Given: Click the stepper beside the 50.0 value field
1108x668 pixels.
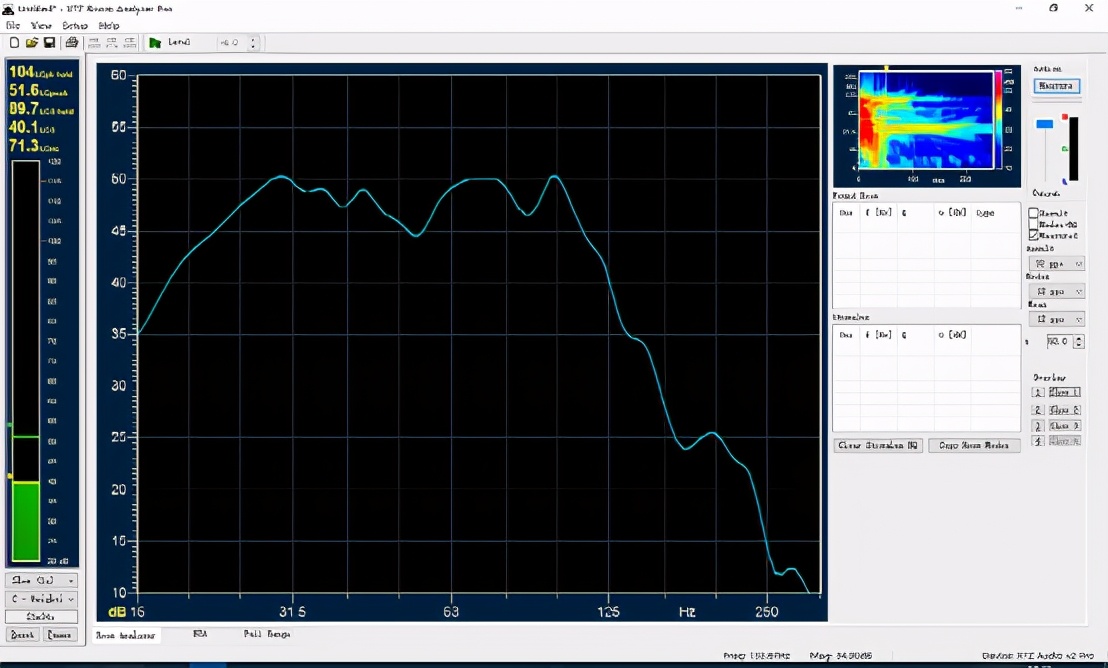Looking at the screenshot, I should pyautogui.click(x=1079, y=341).
